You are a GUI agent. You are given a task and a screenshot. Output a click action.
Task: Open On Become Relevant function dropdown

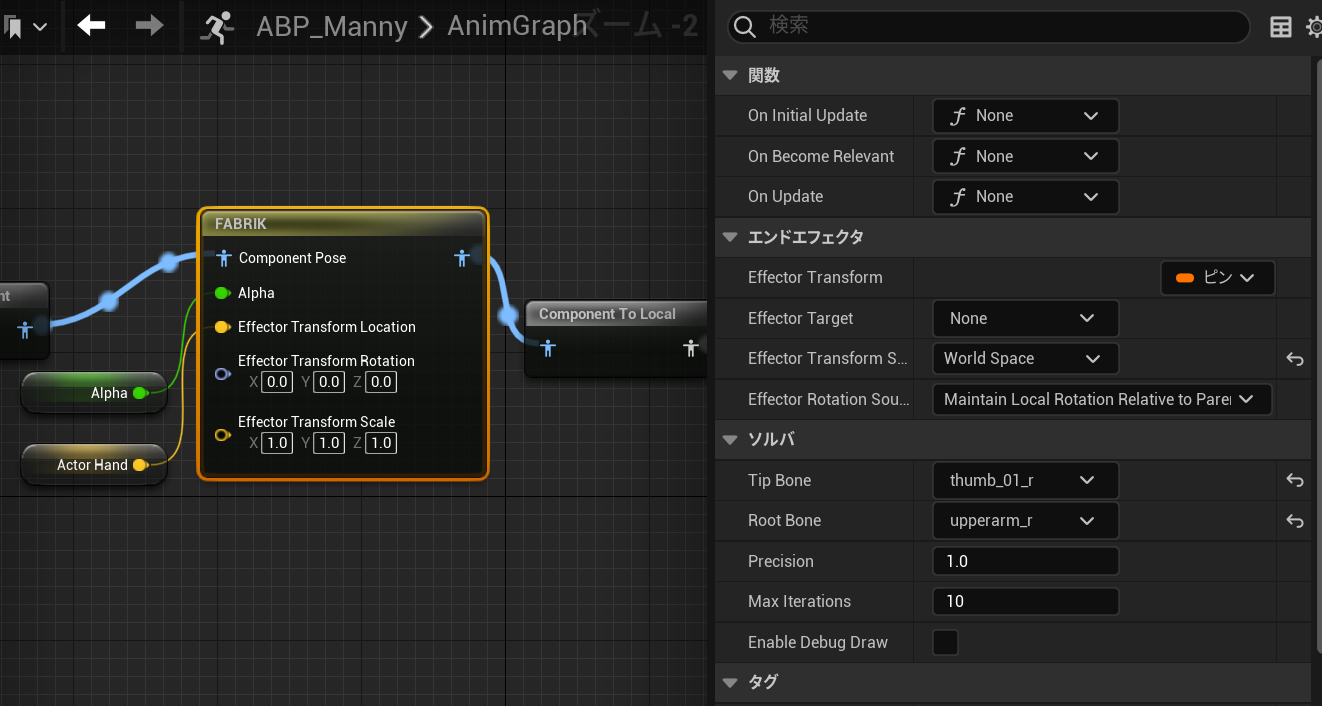(1025, 156)
